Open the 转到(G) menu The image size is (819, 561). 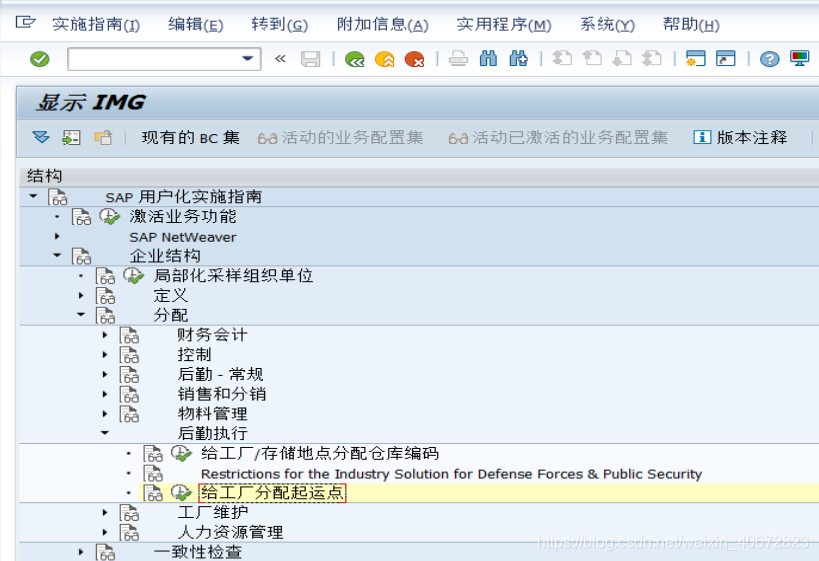(x=279, y=25)
